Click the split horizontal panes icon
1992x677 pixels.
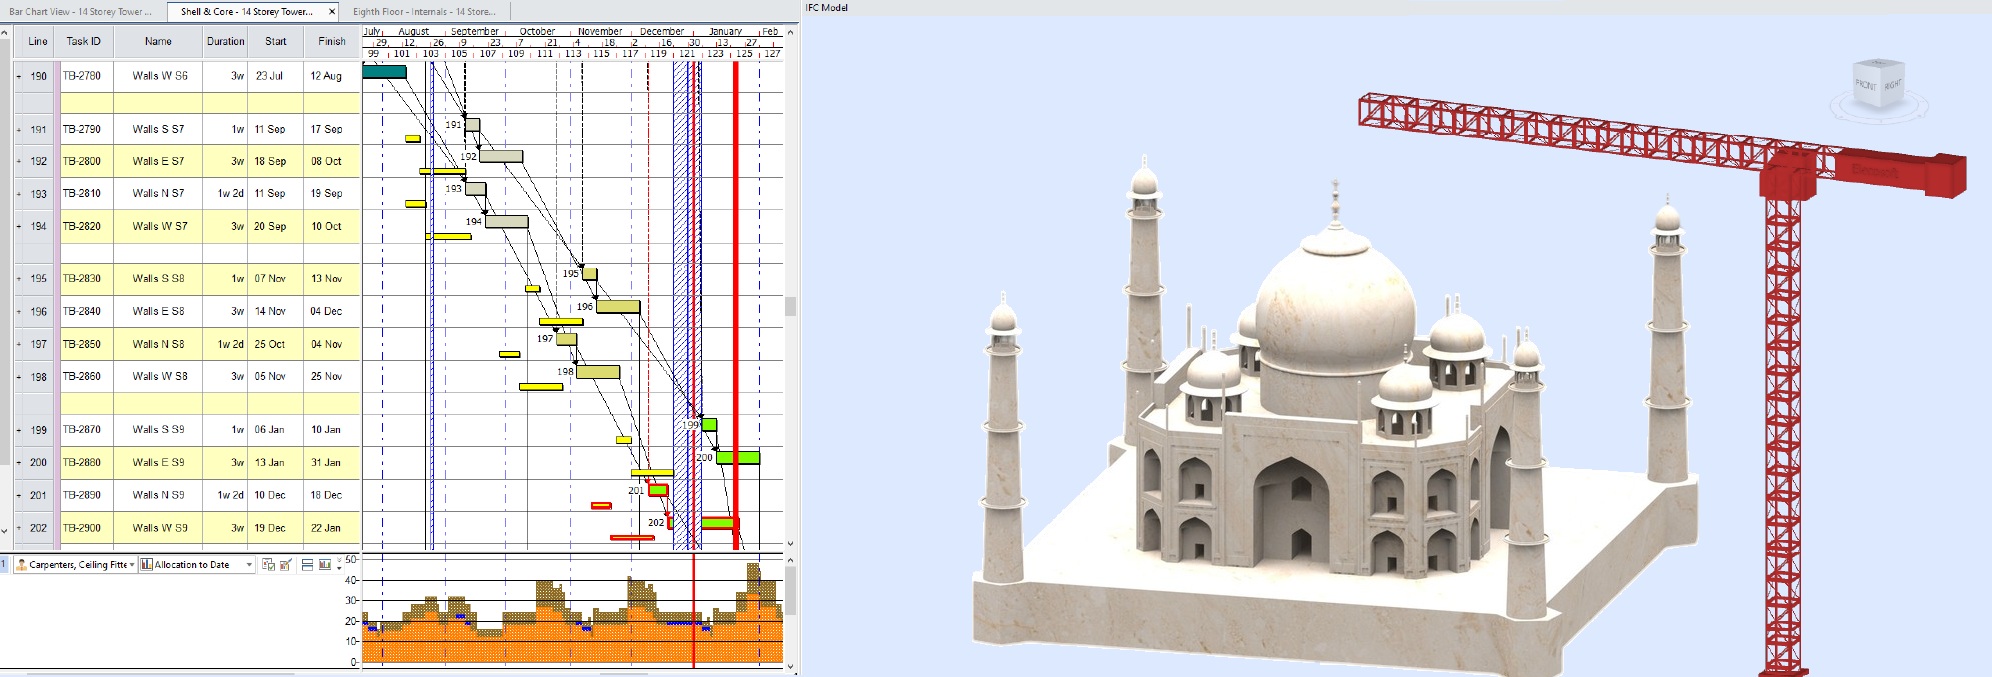point(307,565)
